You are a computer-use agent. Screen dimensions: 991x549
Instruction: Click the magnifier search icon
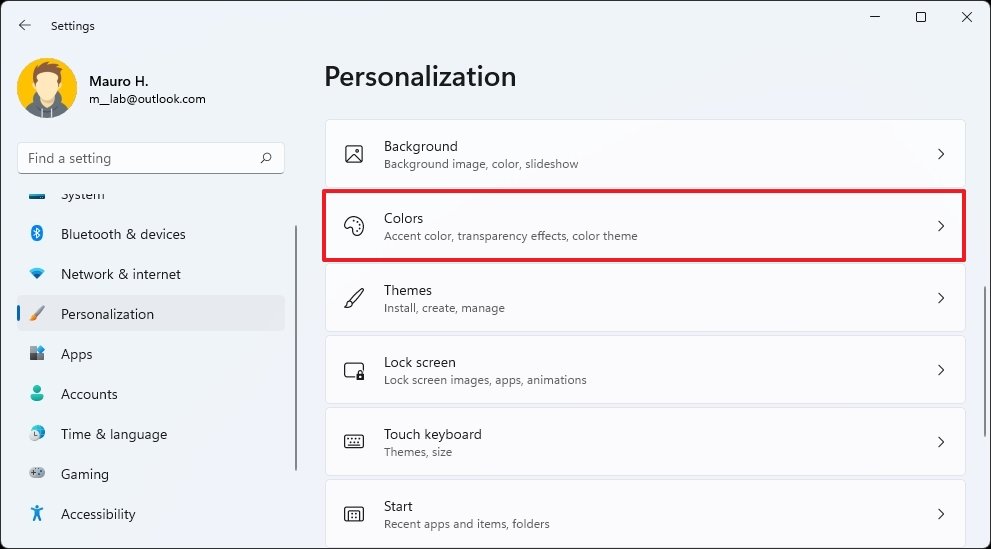pos(266,158)
